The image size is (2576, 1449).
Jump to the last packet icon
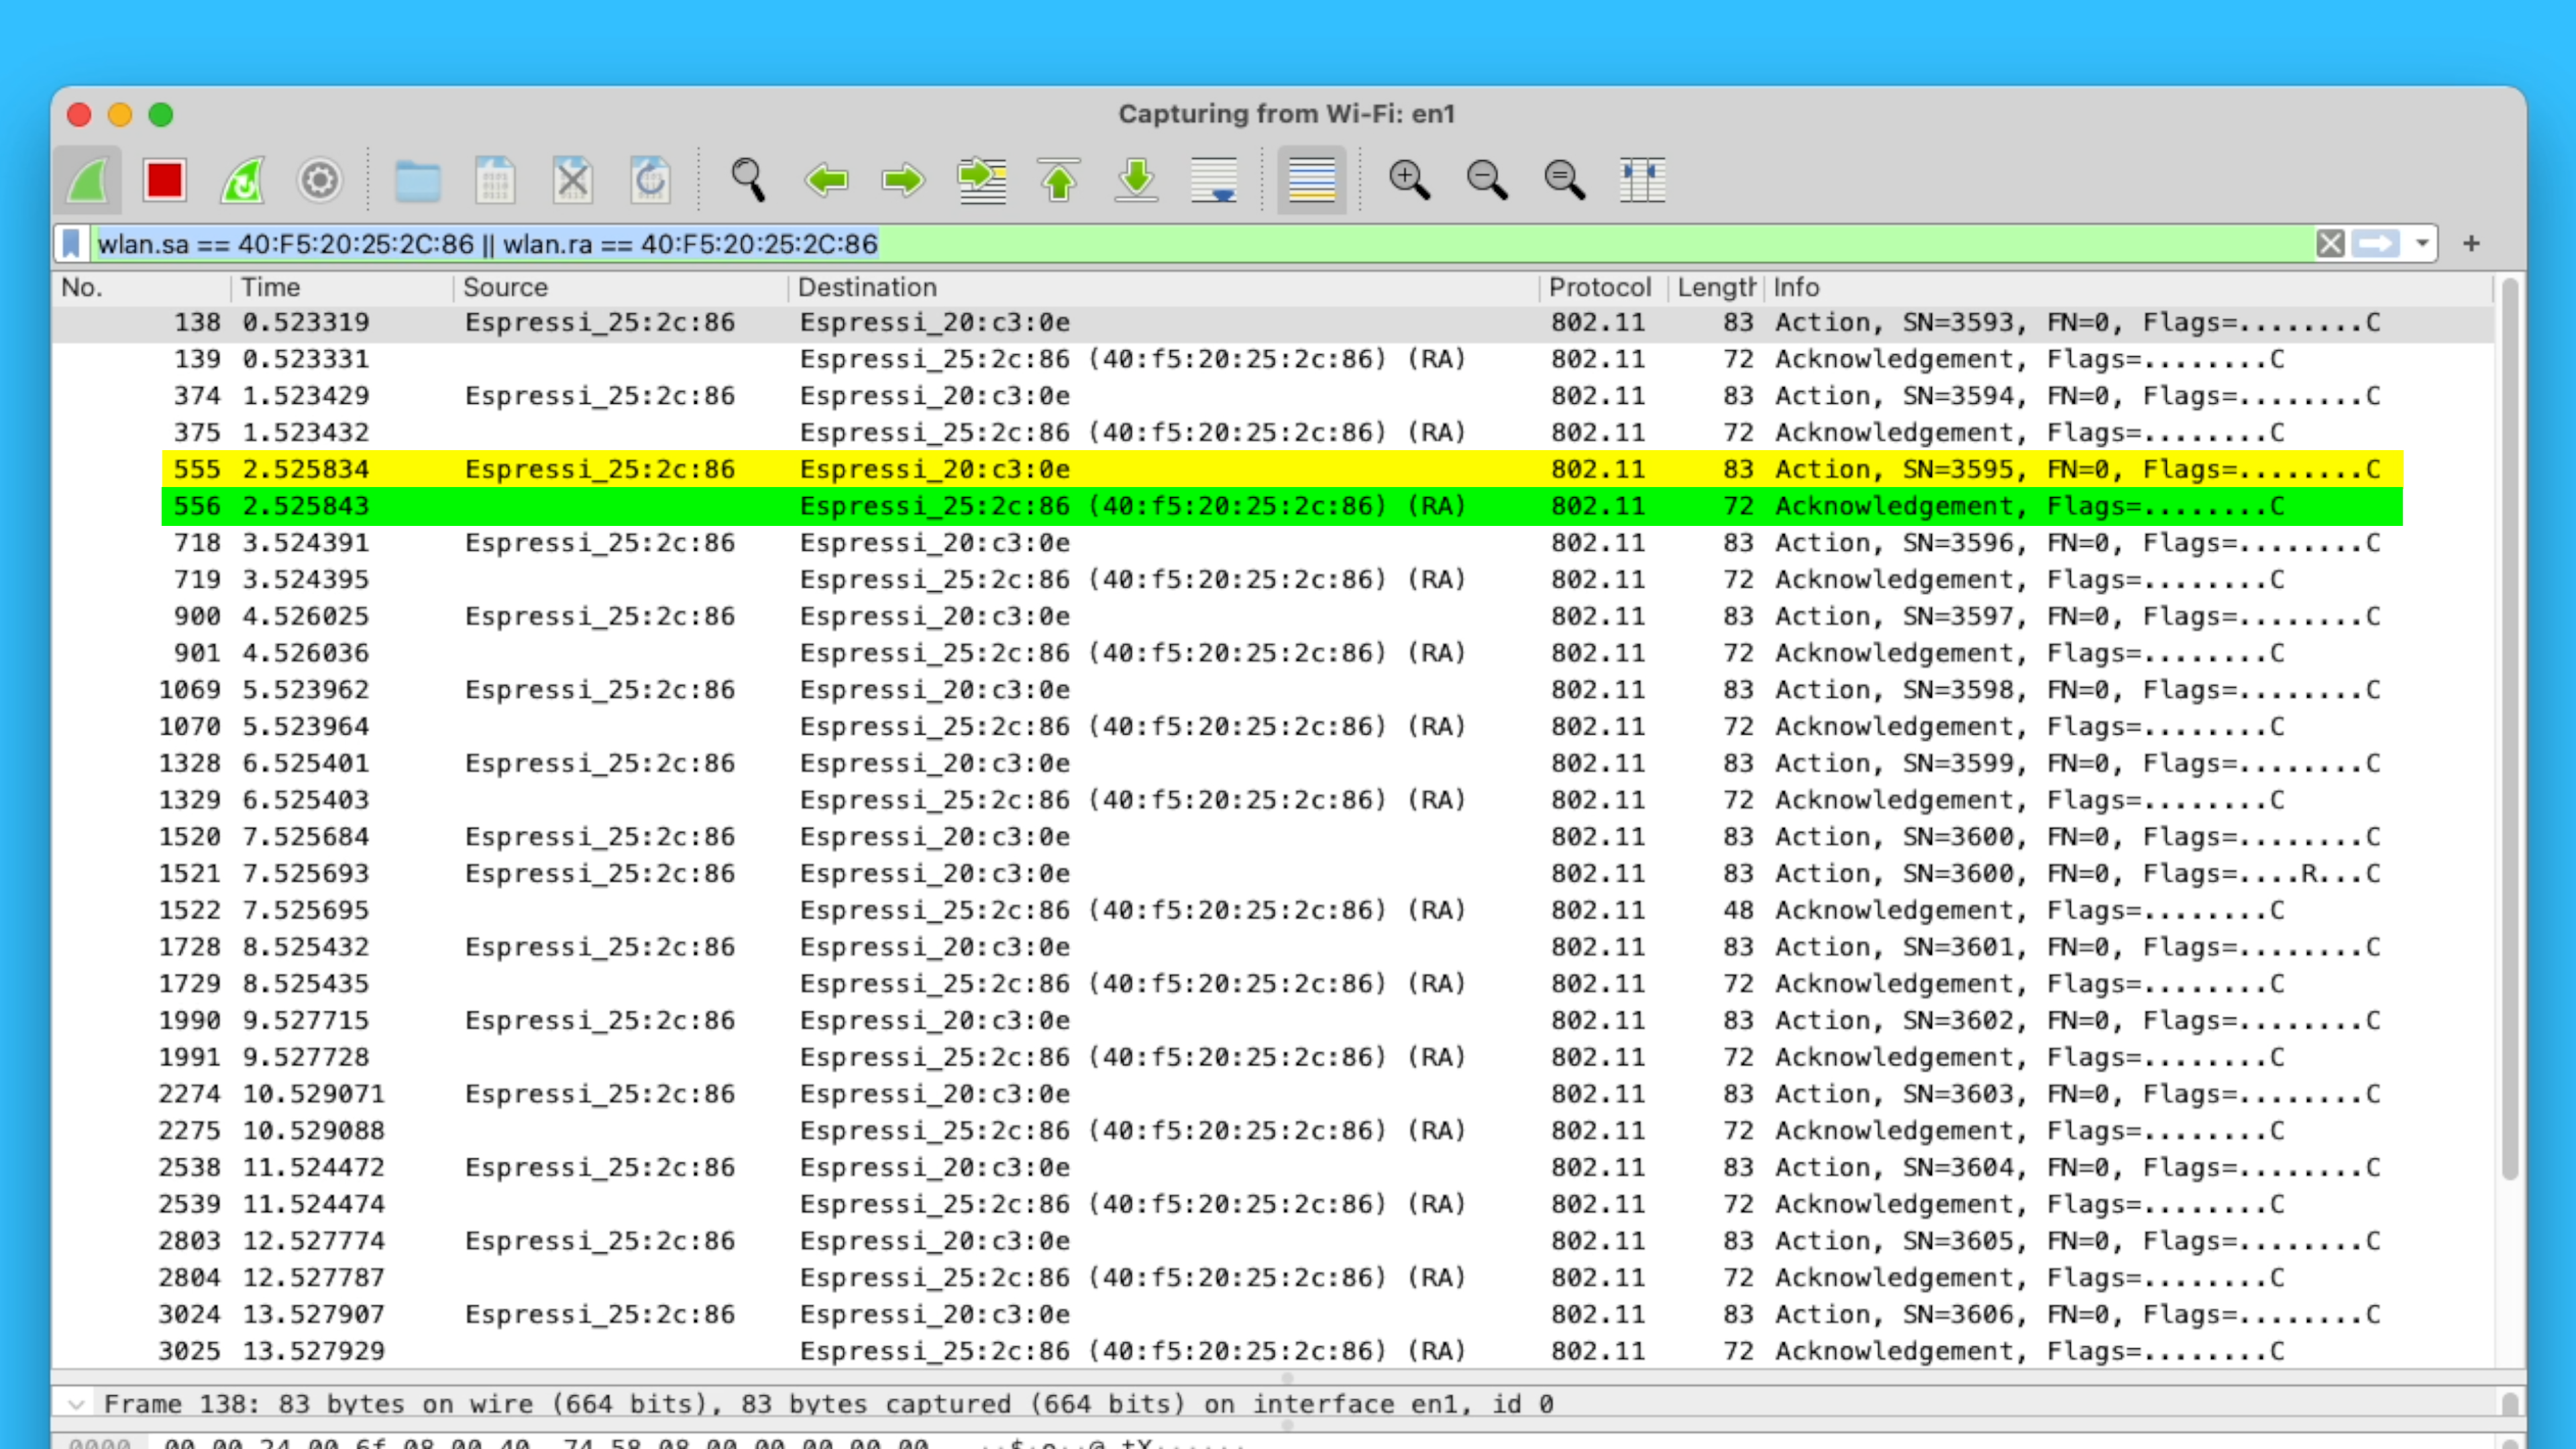(1136, 181)
